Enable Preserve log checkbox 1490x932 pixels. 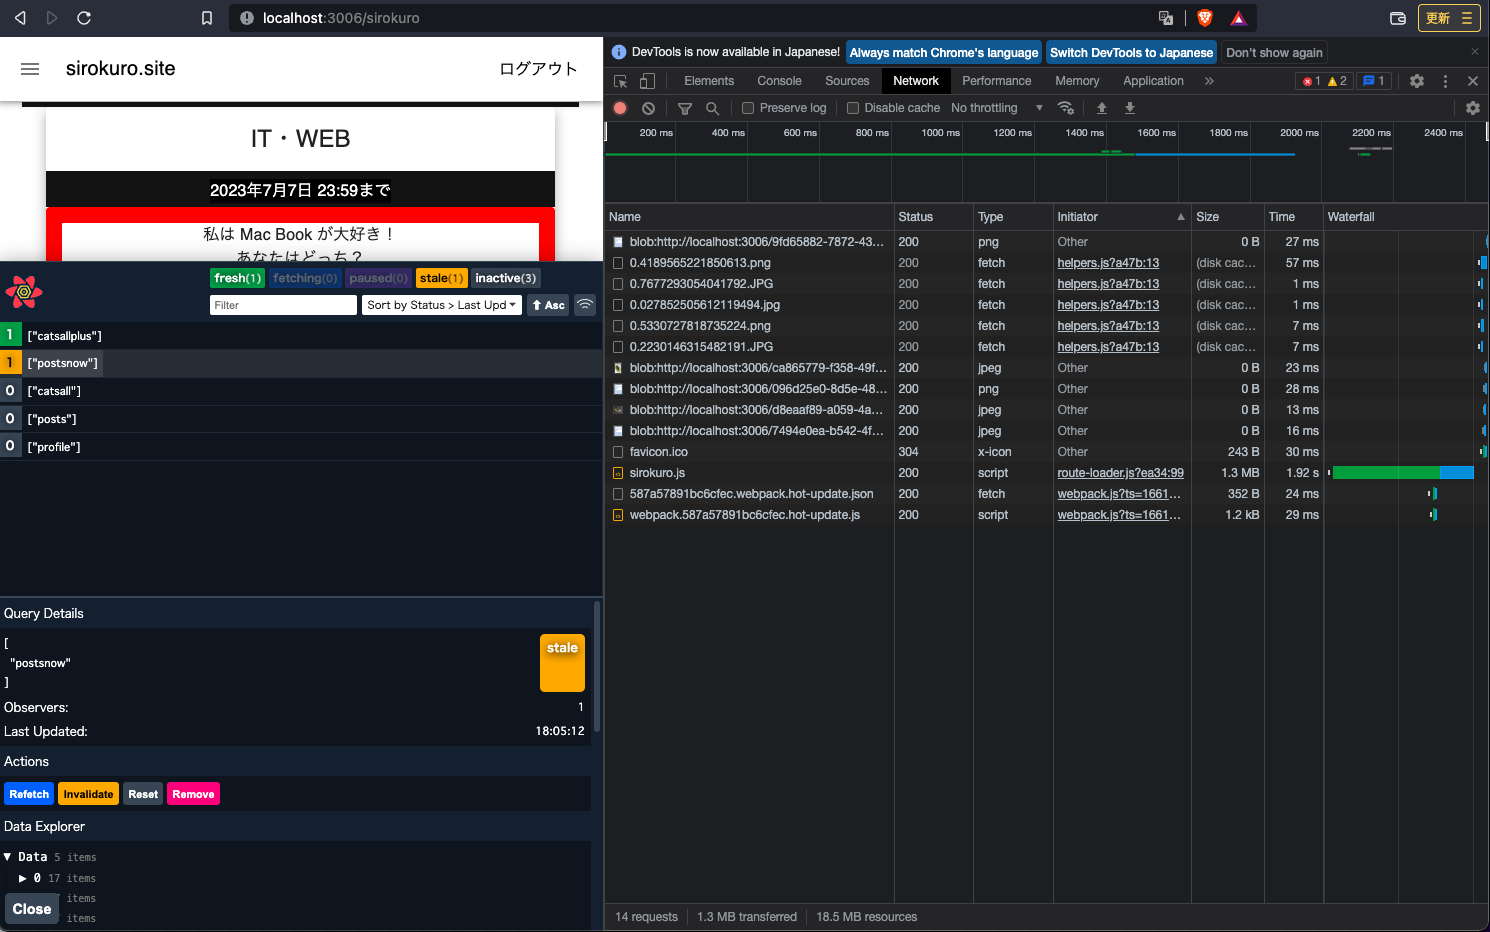(747, 108)
